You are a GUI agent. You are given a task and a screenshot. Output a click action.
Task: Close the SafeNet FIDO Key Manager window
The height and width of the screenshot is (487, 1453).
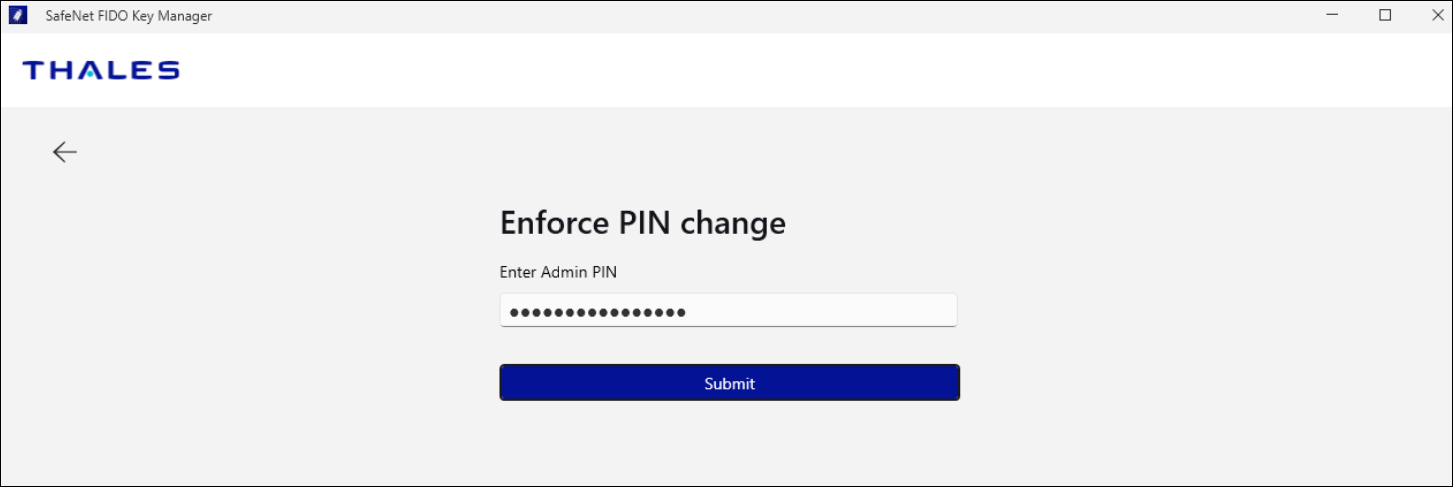coord(1432,15)
